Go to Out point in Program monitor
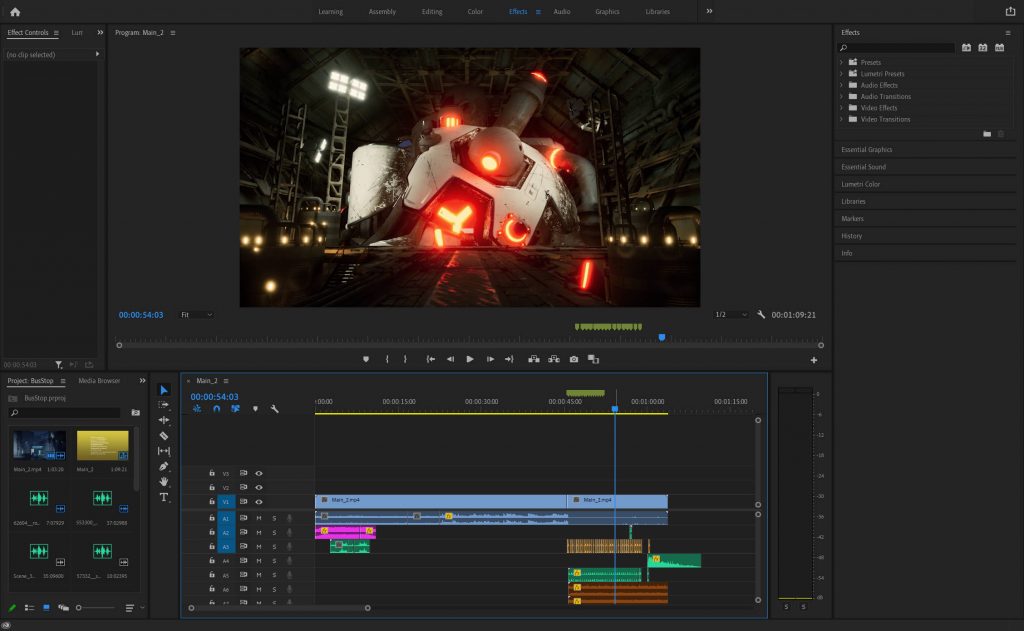The width and height of the screenshot is (1024, 631). coord(509,359)
